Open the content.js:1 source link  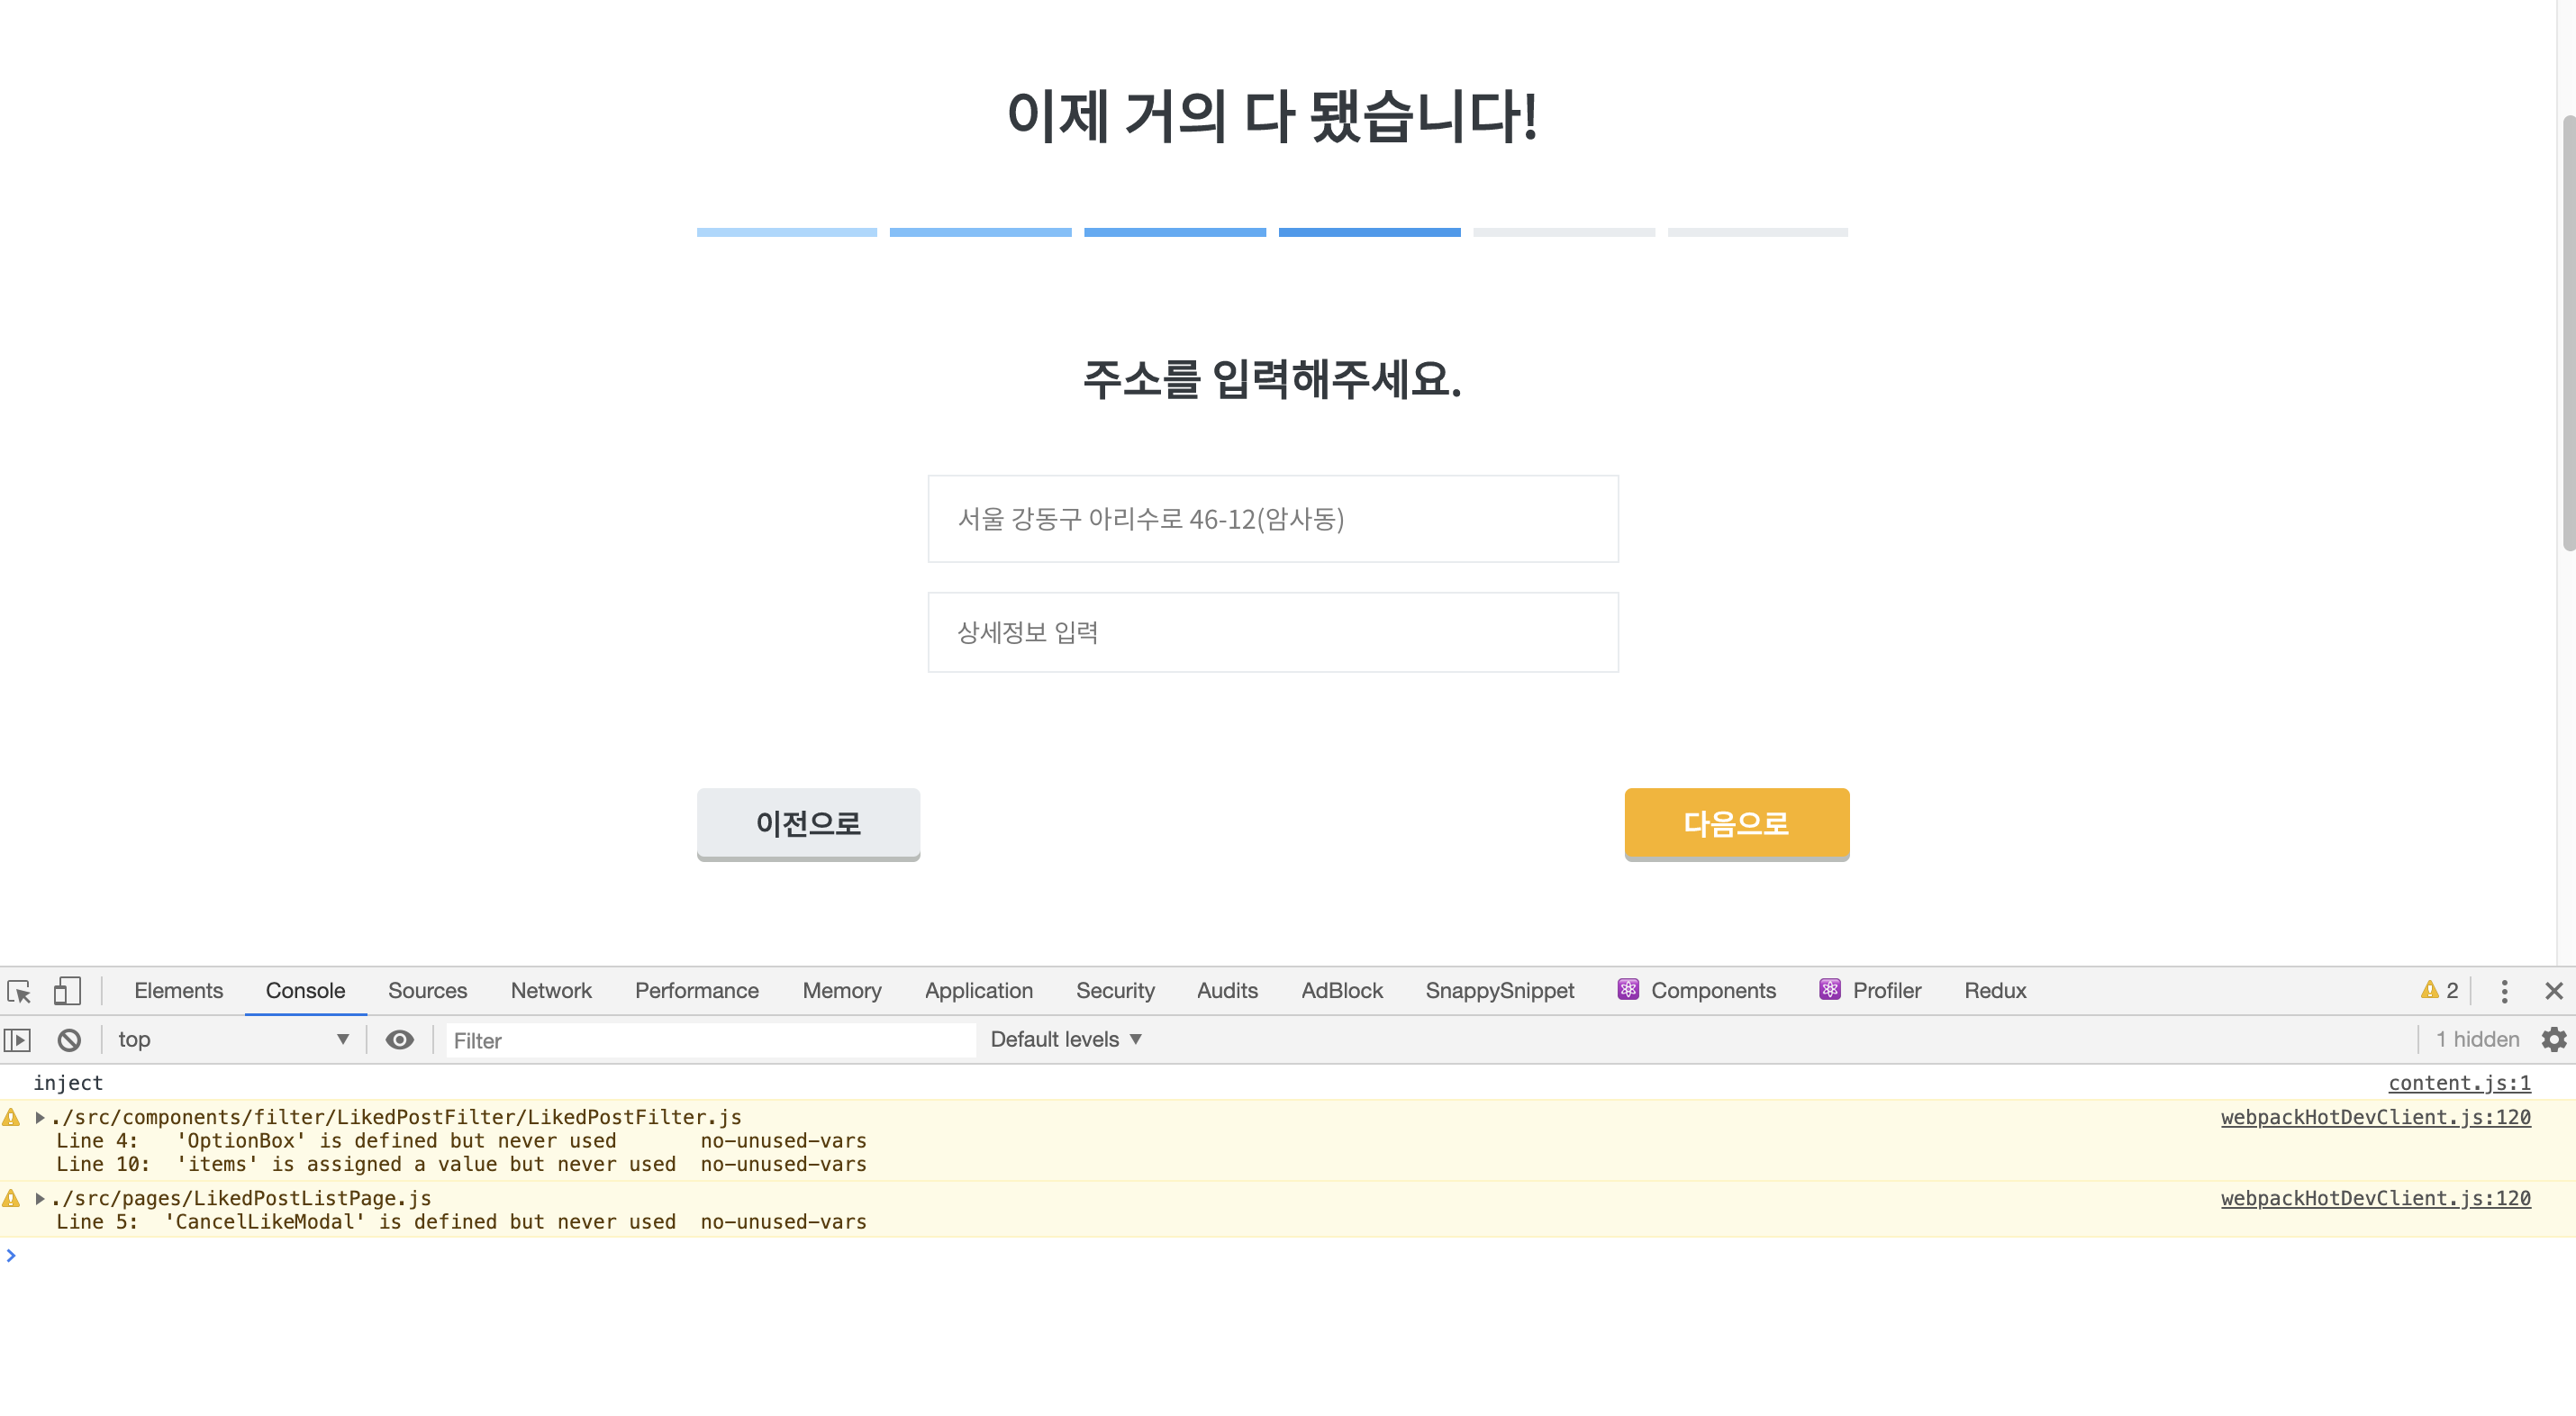point(2459,1083)
